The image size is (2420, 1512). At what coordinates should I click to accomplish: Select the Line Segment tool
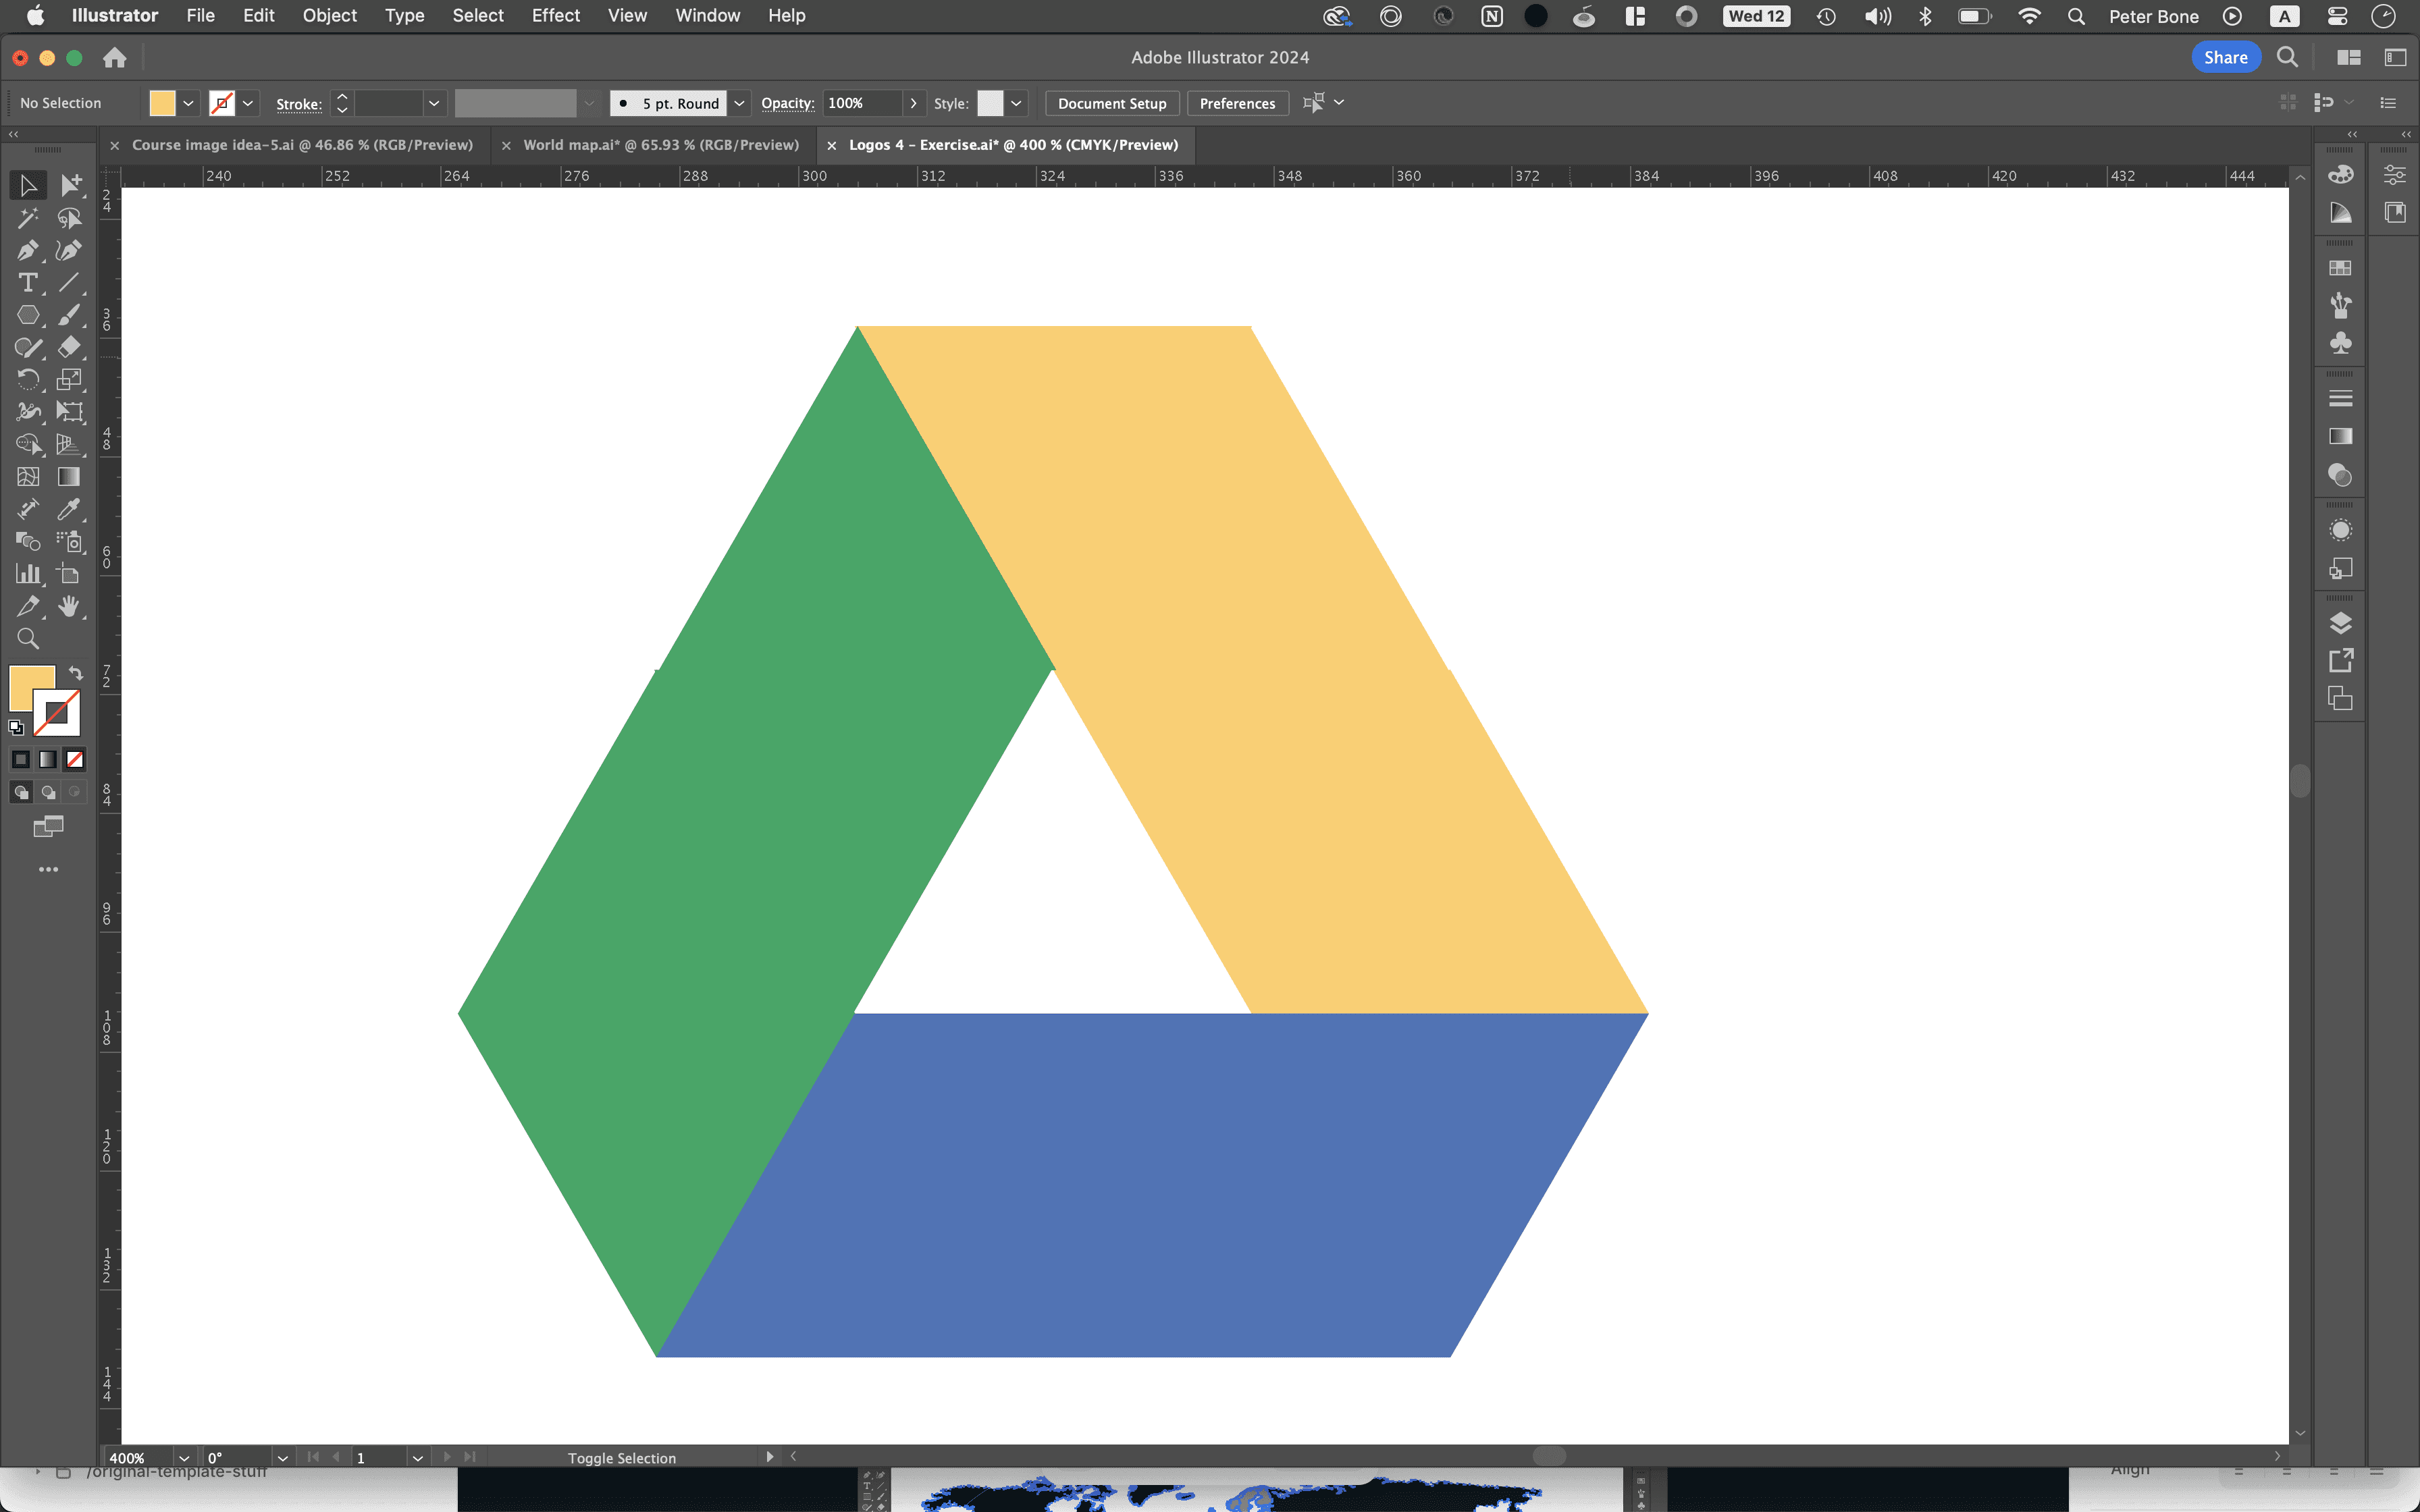tap(70, 283)
